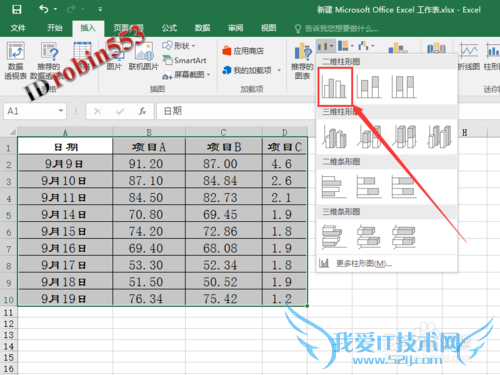Image resolution: width=500 pixels, height=375 pixels.
Task: Select column B header
Action: [x=149, y=132]
